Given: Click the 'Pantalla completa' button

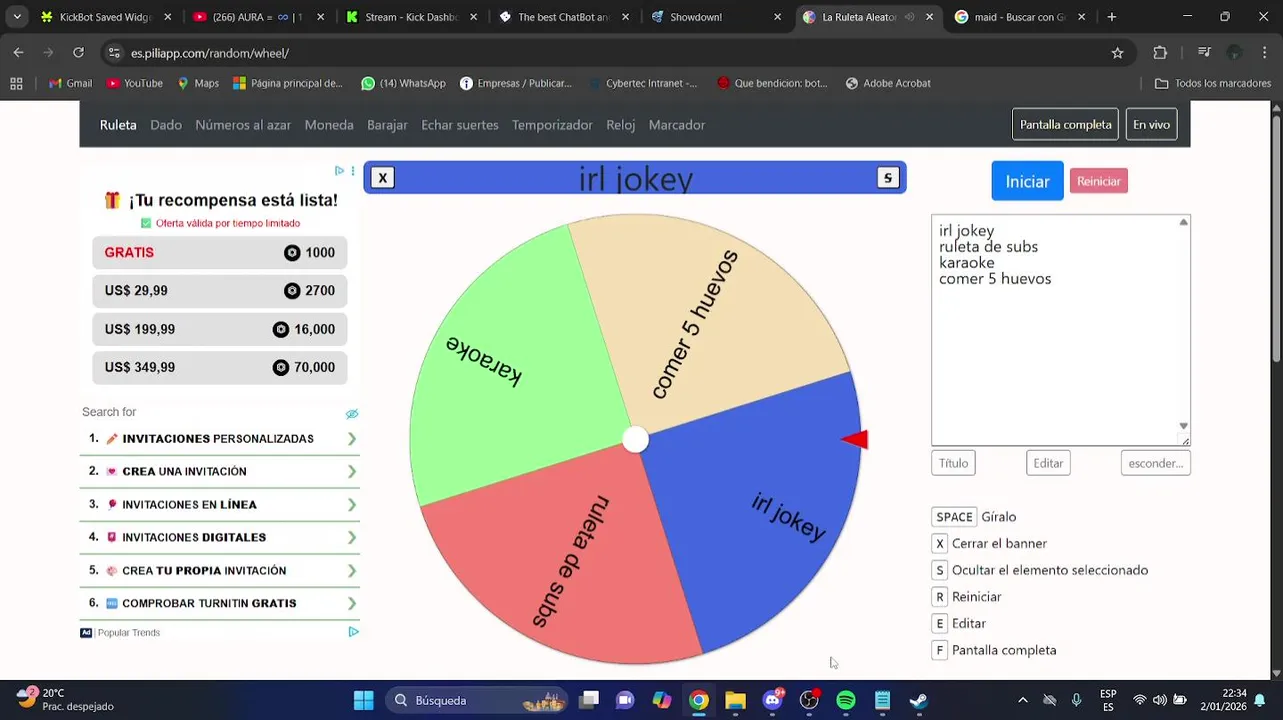Looking at the screenshot, I should point(1065,125).
